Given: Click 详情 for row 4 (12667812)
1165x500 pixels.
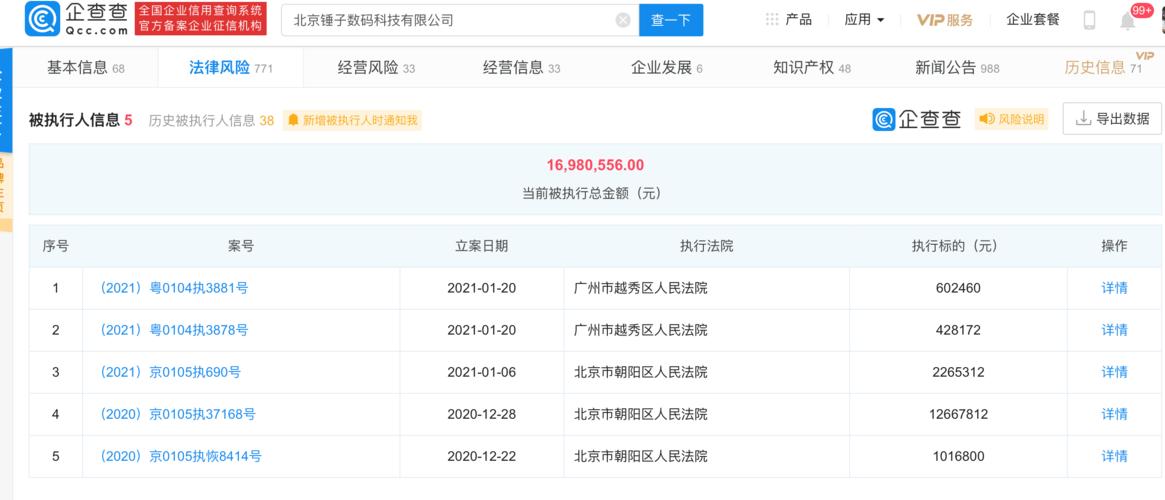Looking at the screenshot, I should tap(1114, 414).
